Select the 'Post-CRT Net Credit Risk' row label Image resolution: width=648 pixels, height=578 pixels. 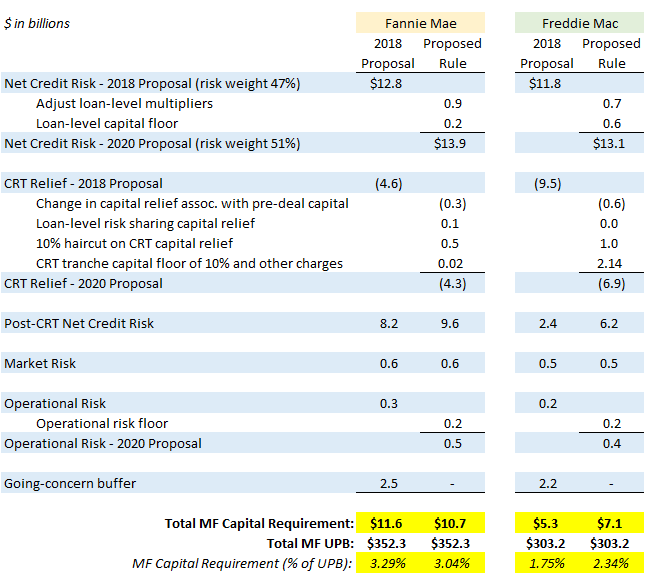click(79, 323)
